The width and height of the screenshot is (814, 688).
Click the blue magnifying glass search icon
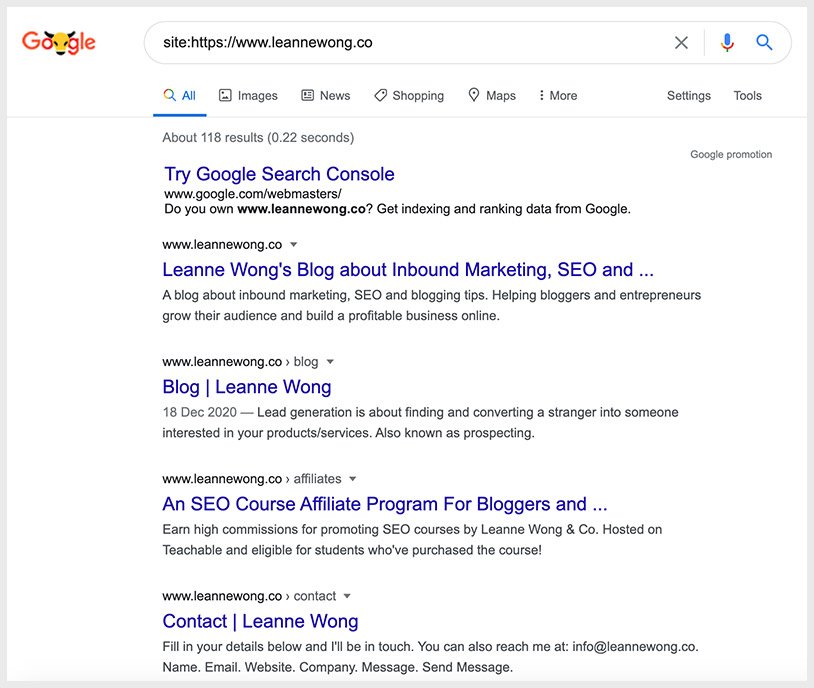(764, 43)
